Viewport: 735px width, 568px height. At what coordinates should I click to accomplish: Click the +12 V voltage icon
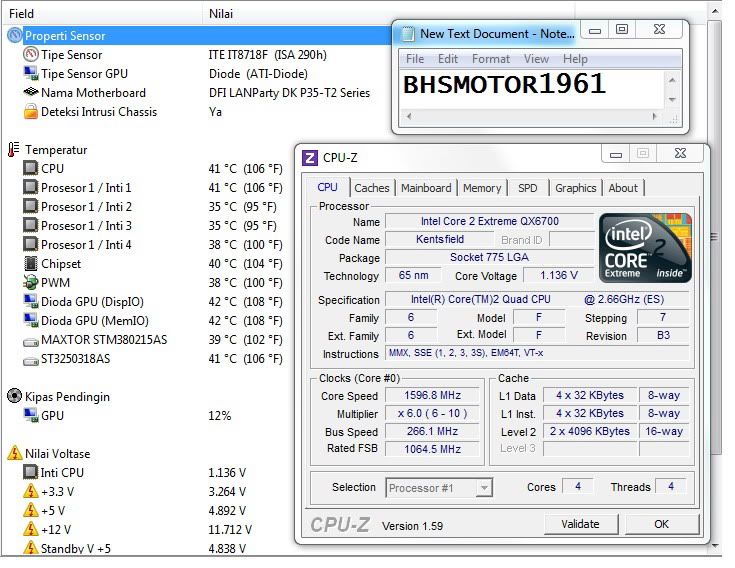click(x=30, y=529)
